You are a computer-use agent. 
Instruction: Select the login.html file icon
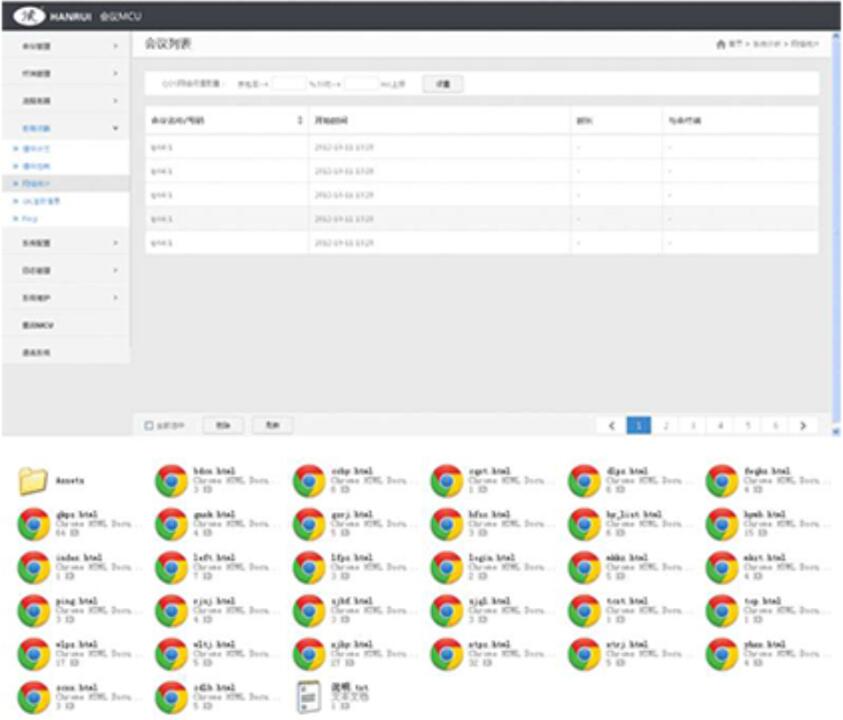coord(446,567)
